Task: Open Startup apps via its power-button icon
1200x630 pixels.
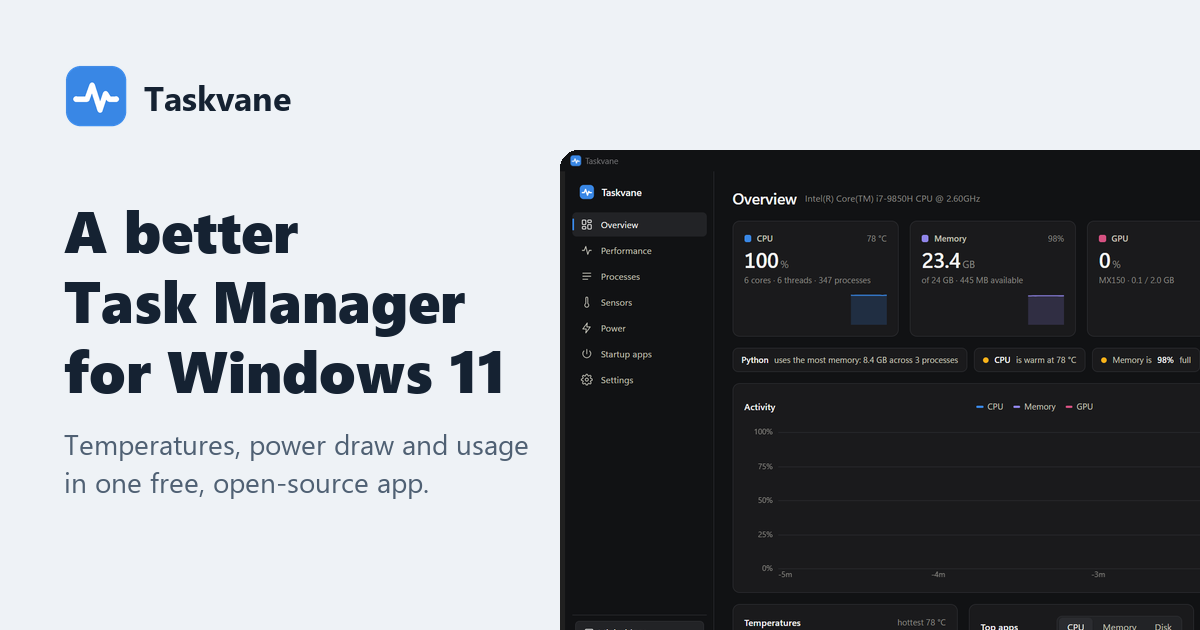Action: point(587,354)
